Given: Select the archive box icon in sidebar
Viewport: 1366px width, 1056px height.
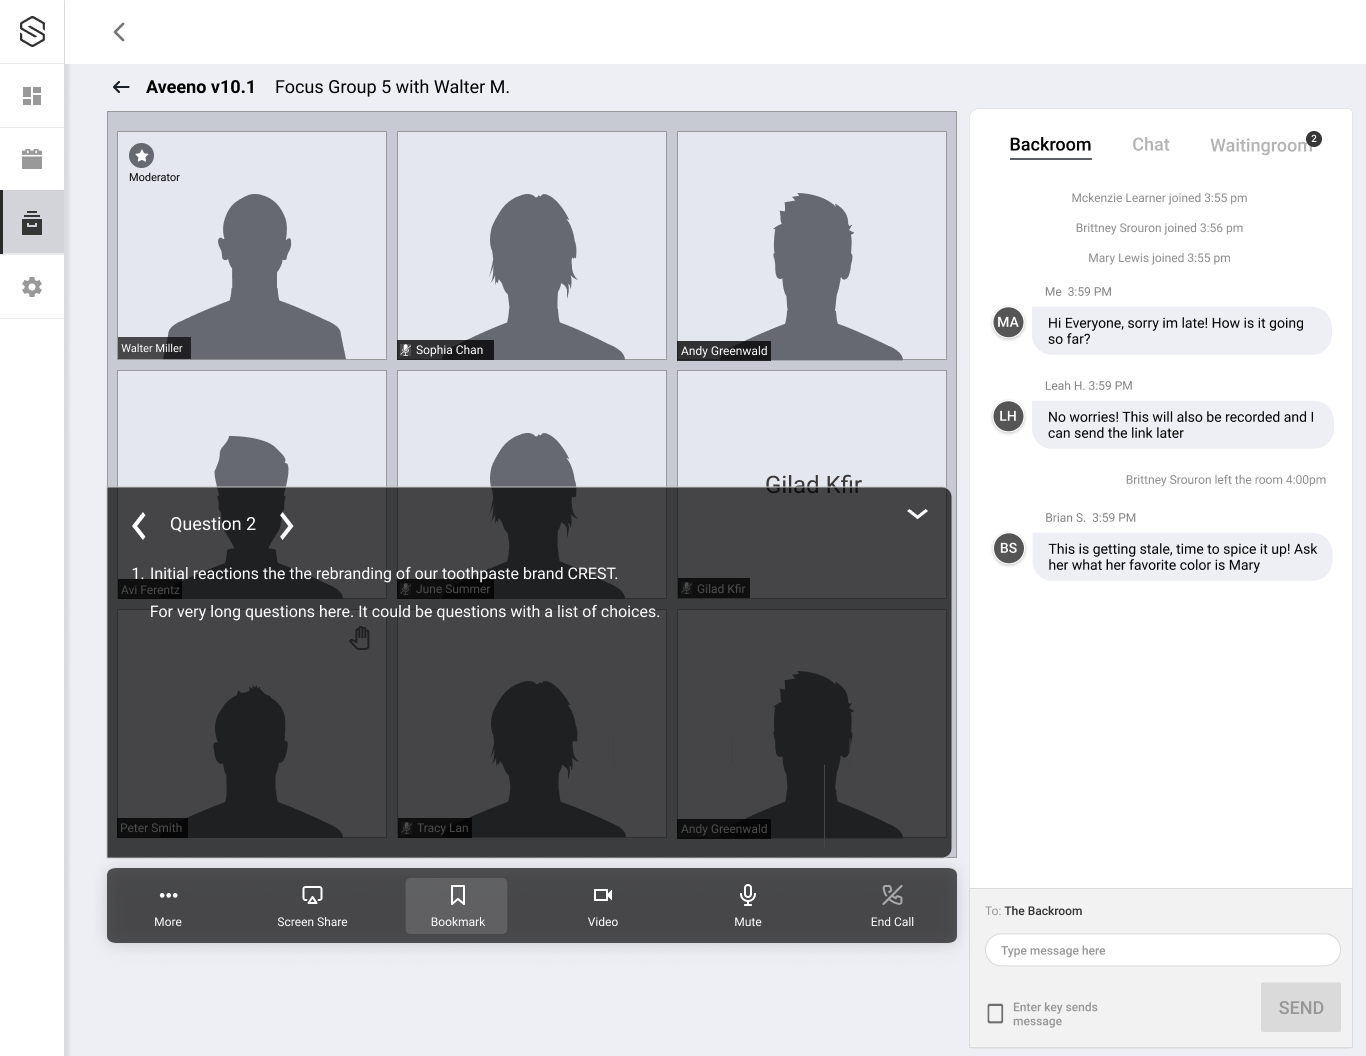Looking at the screenshot, I should [x=32, y=222].
